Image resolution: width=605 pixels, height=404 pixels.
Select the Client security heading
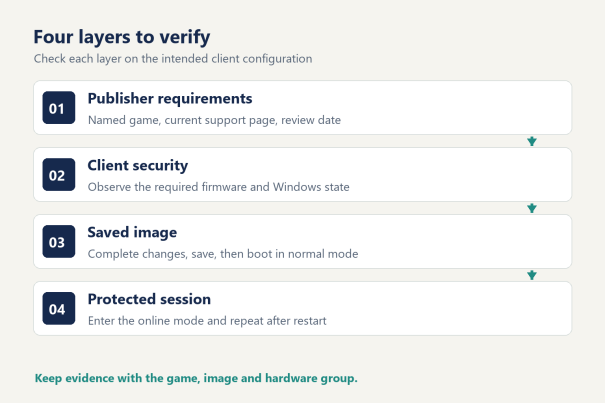[138, 166]
